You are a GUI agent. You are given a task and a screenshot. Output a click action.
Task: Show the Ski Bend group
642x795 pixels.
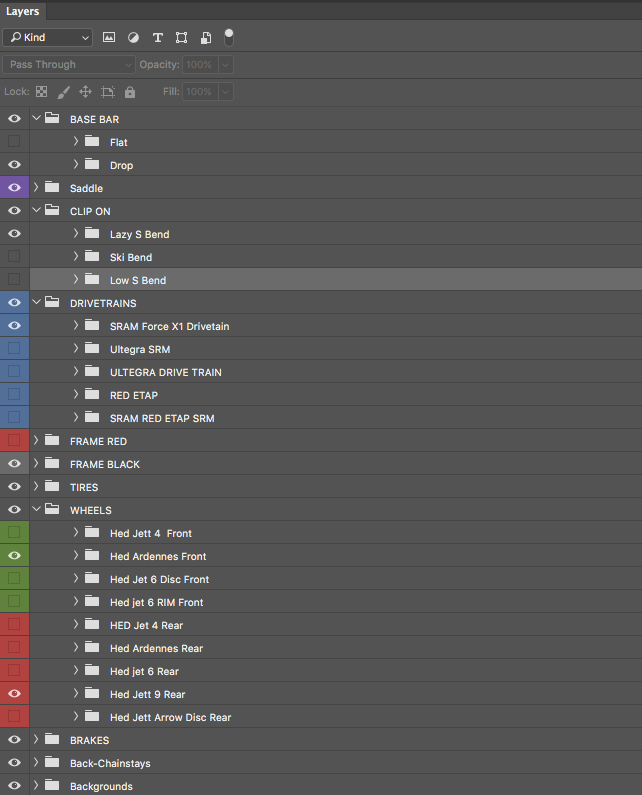tap(14, 257)
